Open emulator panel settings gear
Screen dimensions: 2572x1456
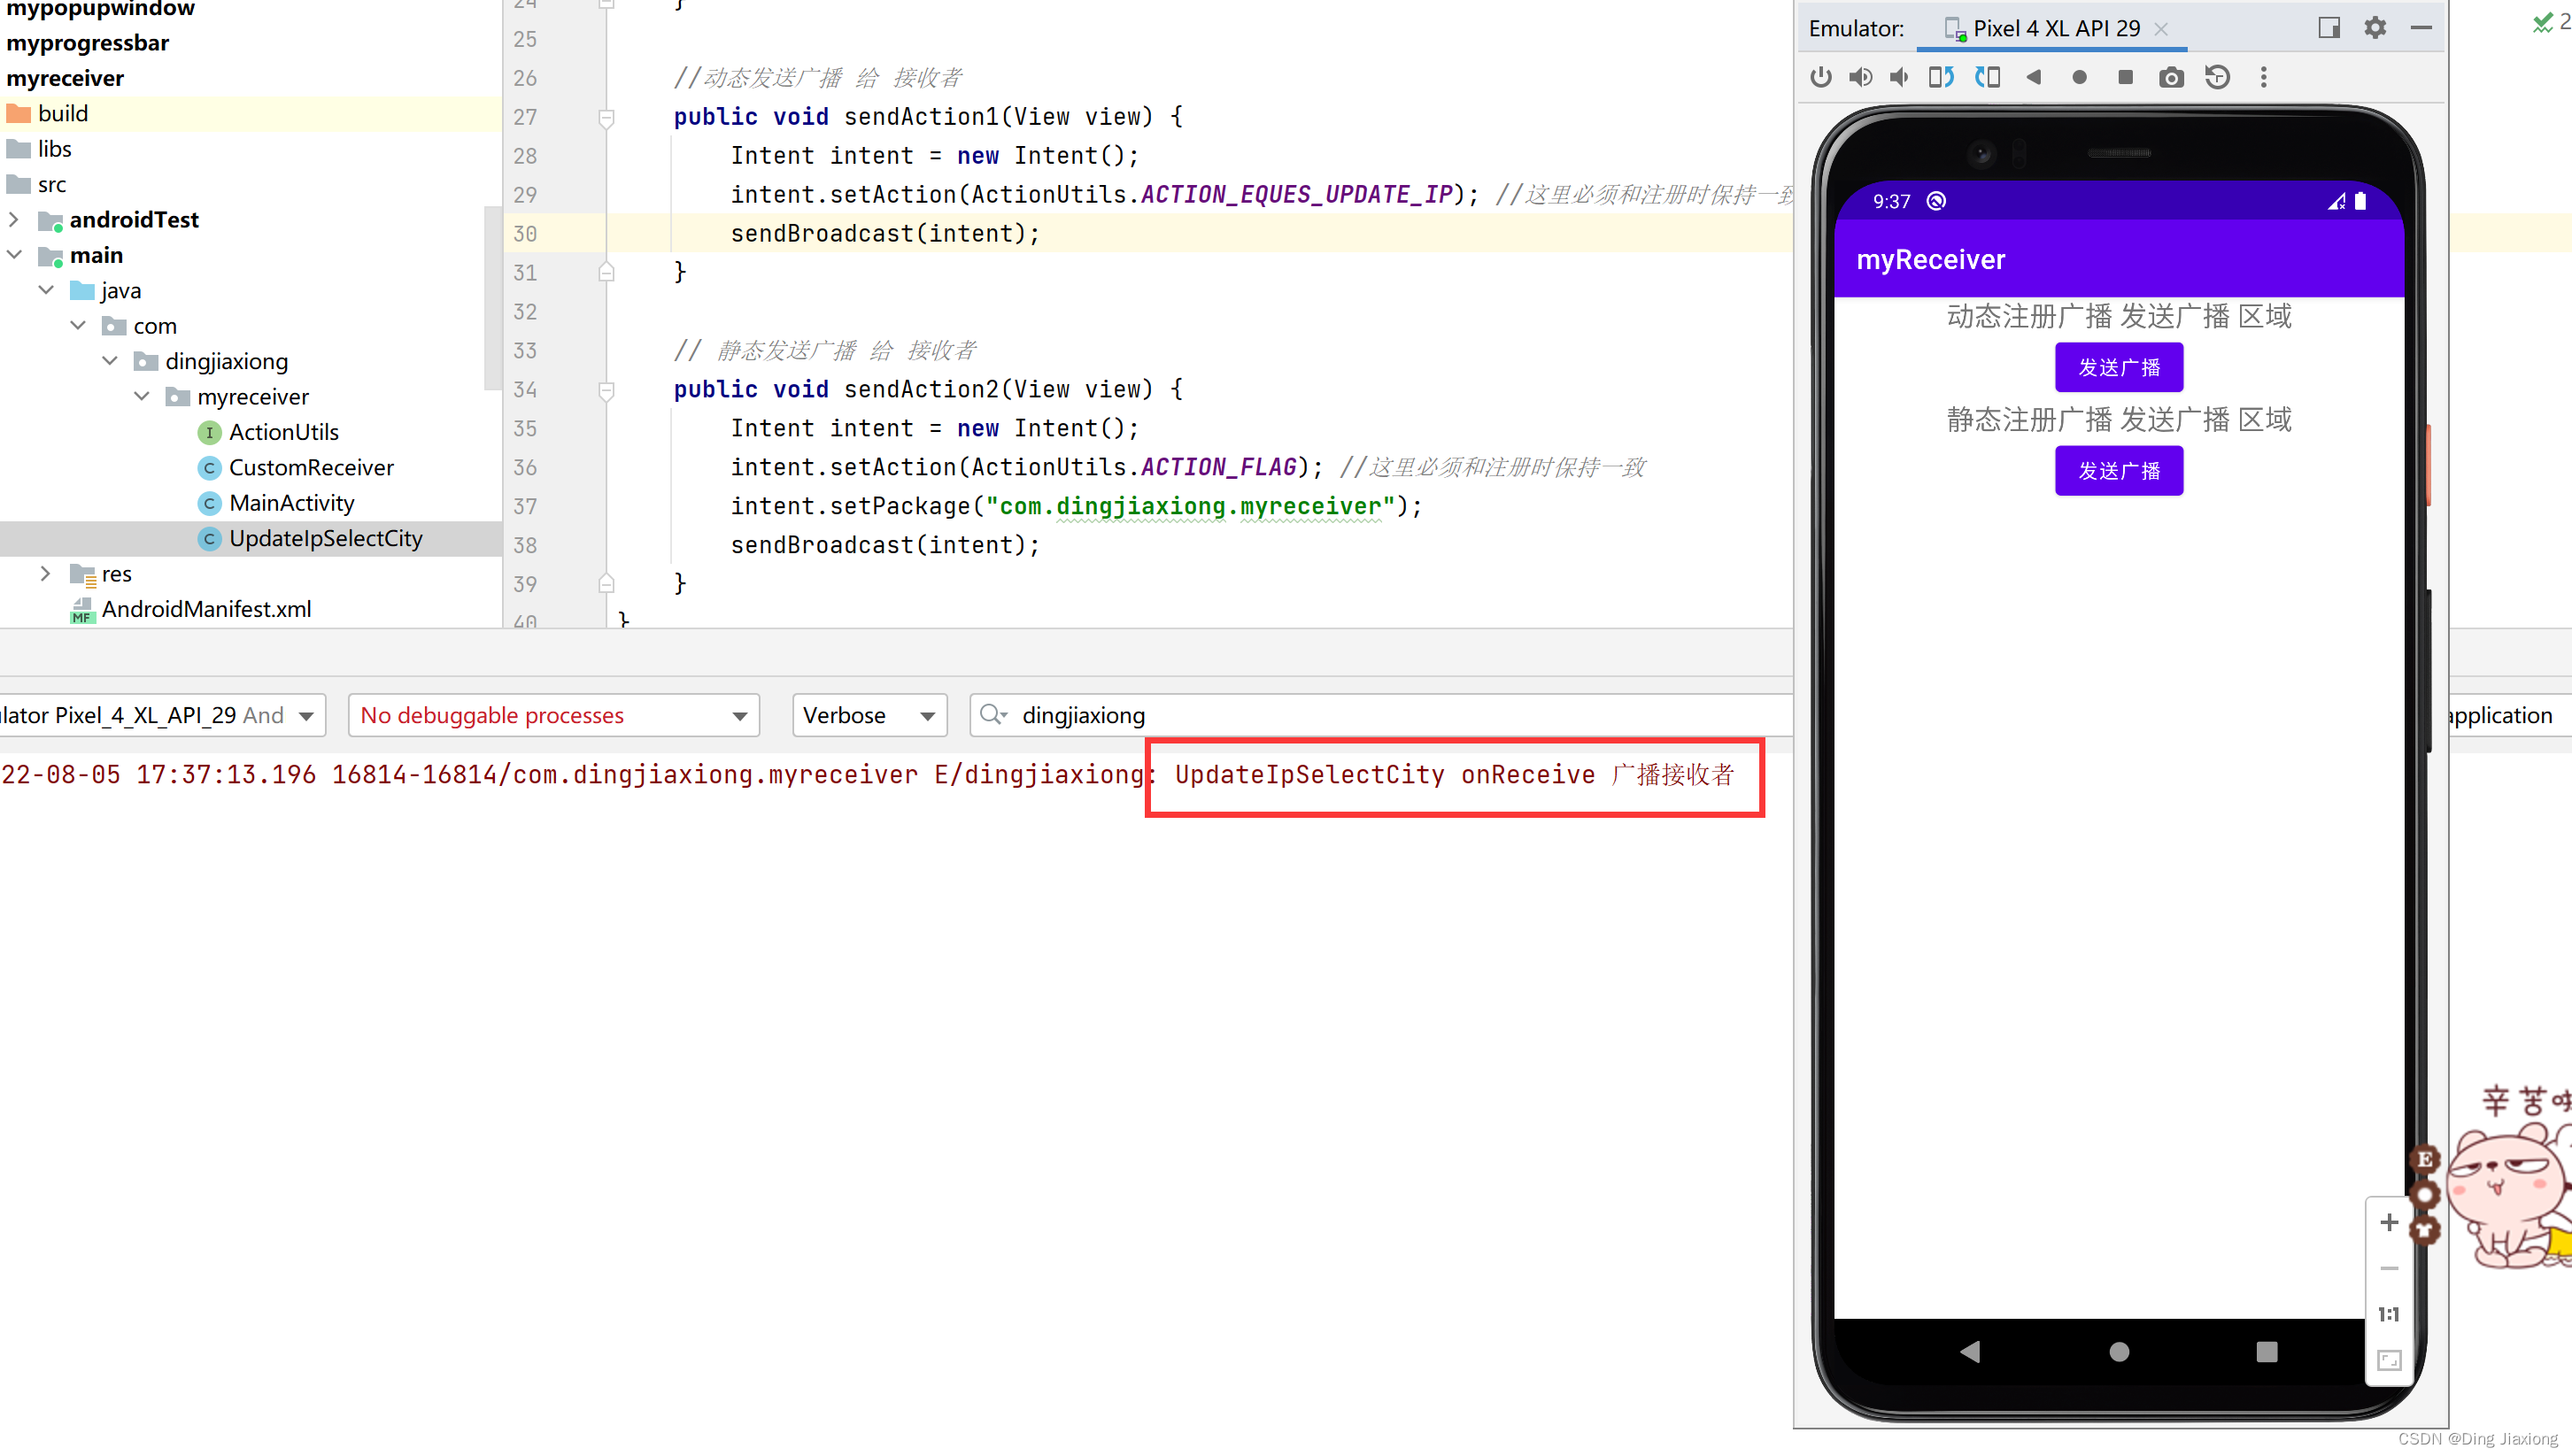(x=2375, y=28)
